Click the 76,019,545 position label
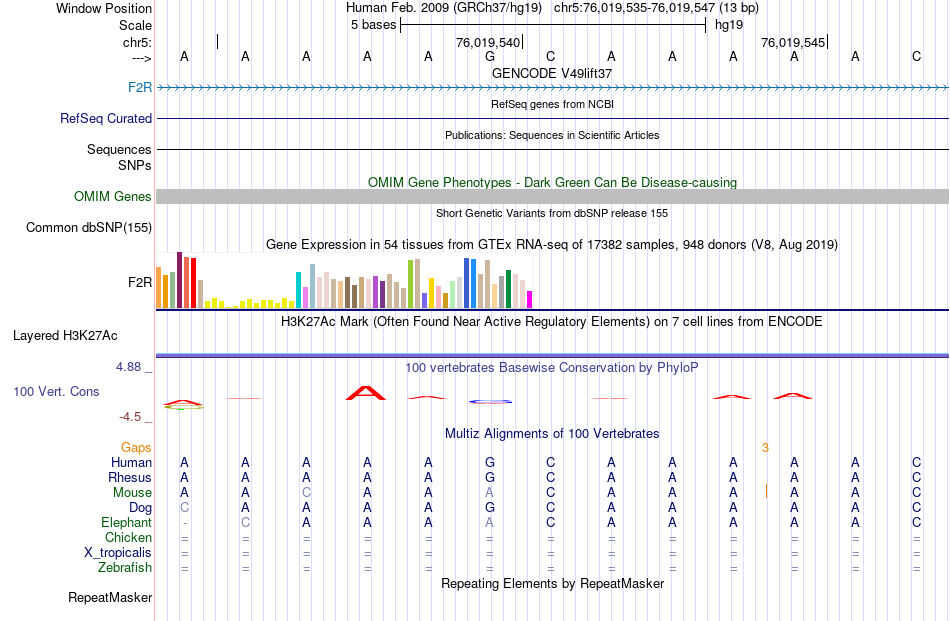This screenshot has height=621, width=950. click(793, 42)
